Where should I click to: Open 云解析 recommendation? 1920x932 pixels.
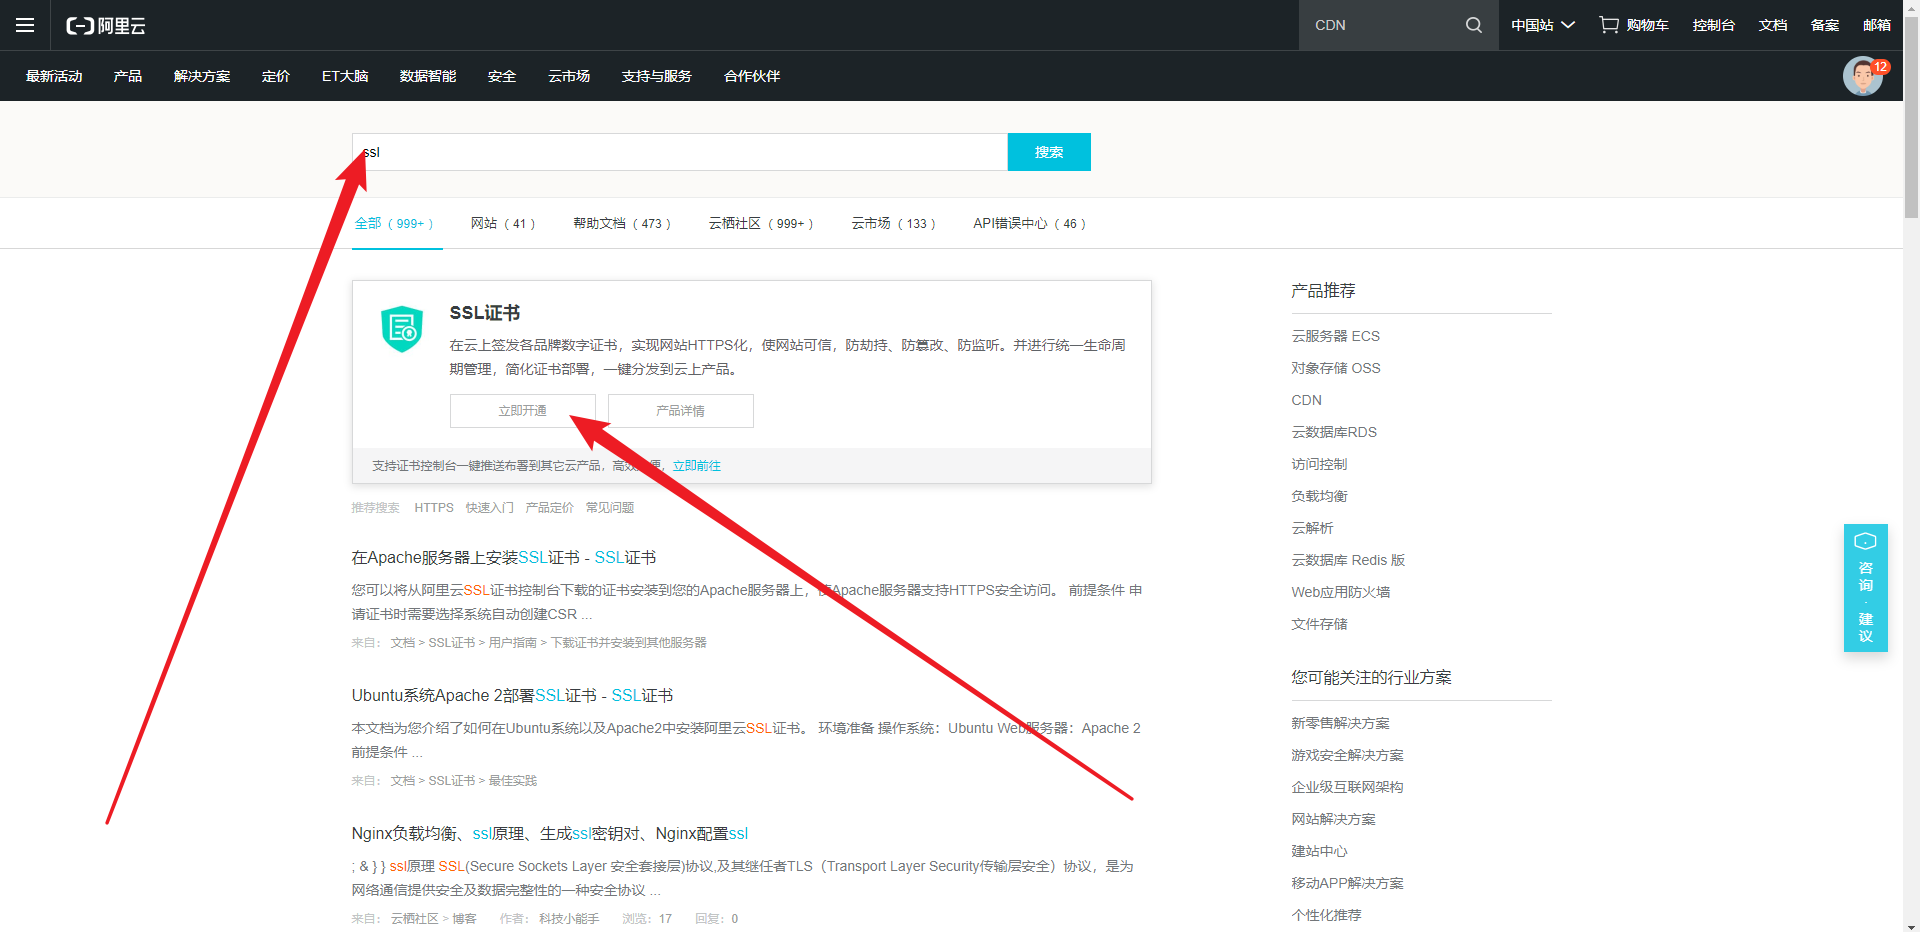[1312, 528]
